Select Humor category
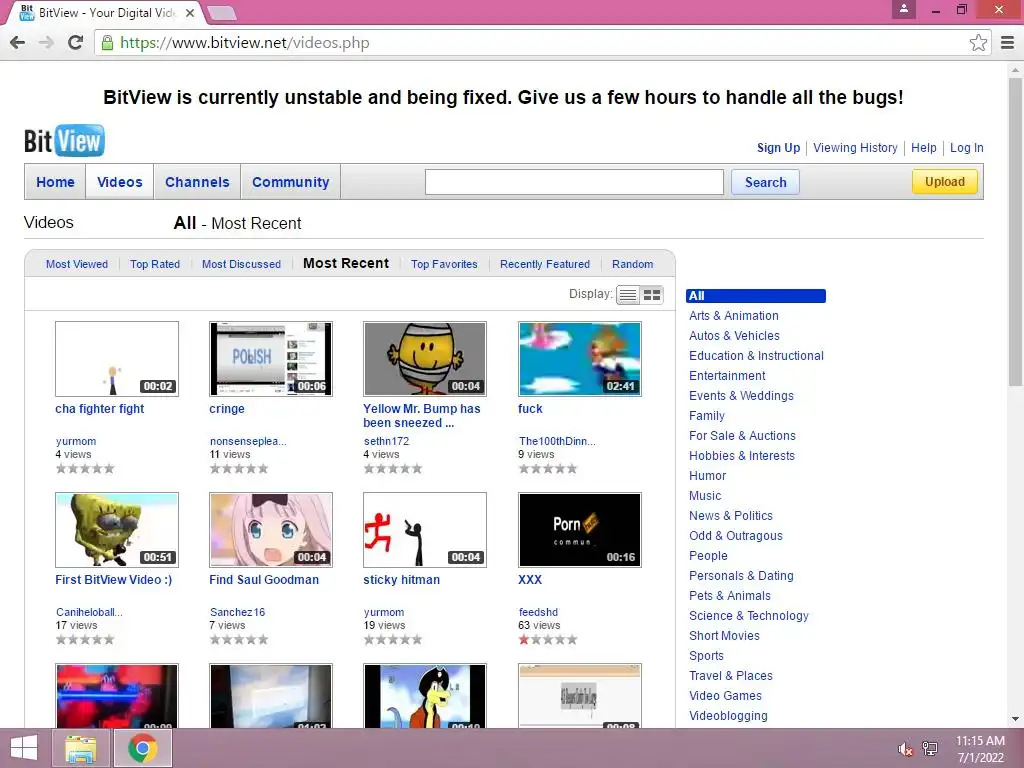Image resolution: width=1024 pixels, height=768 pixels. click(x=707, y=475)
